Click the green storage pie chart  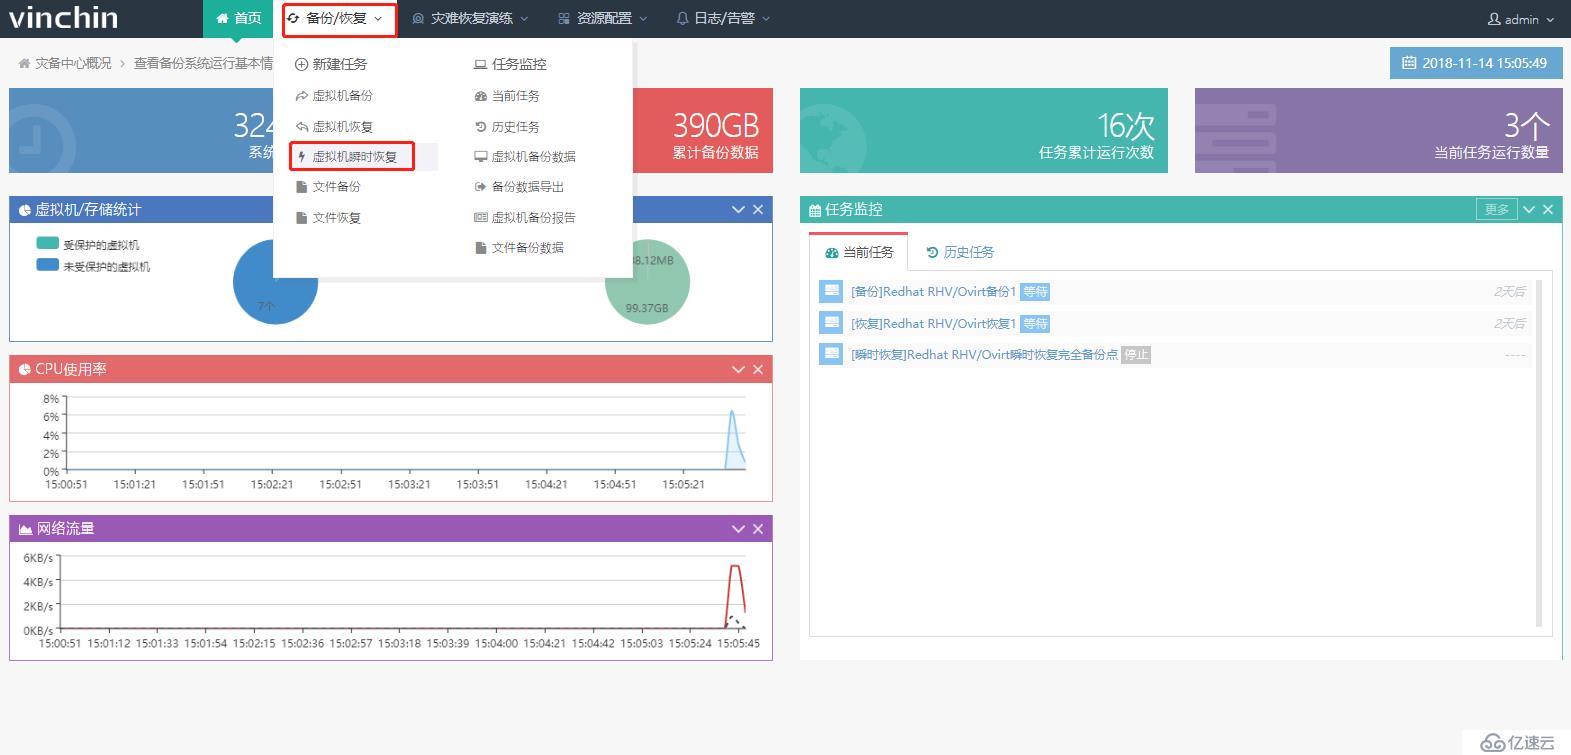647,282
